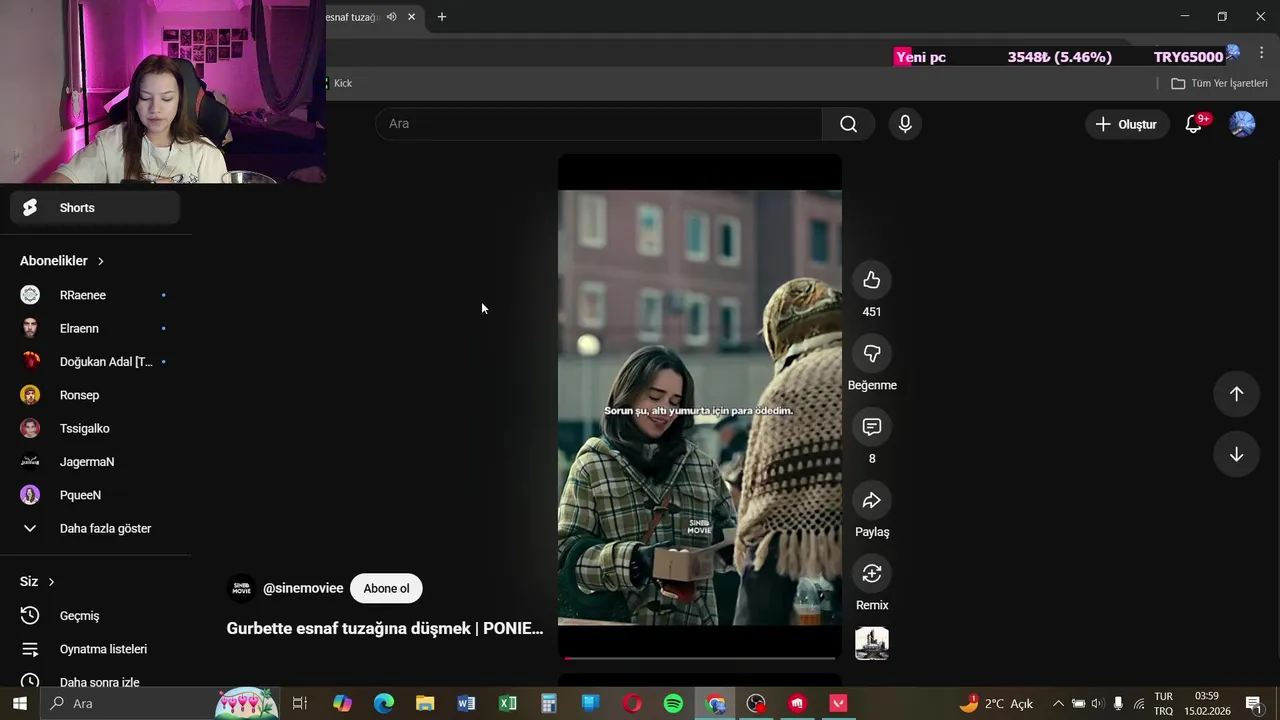Open the sinemoviee channel avatar
1280x720 pixels.
pos(241,589)
